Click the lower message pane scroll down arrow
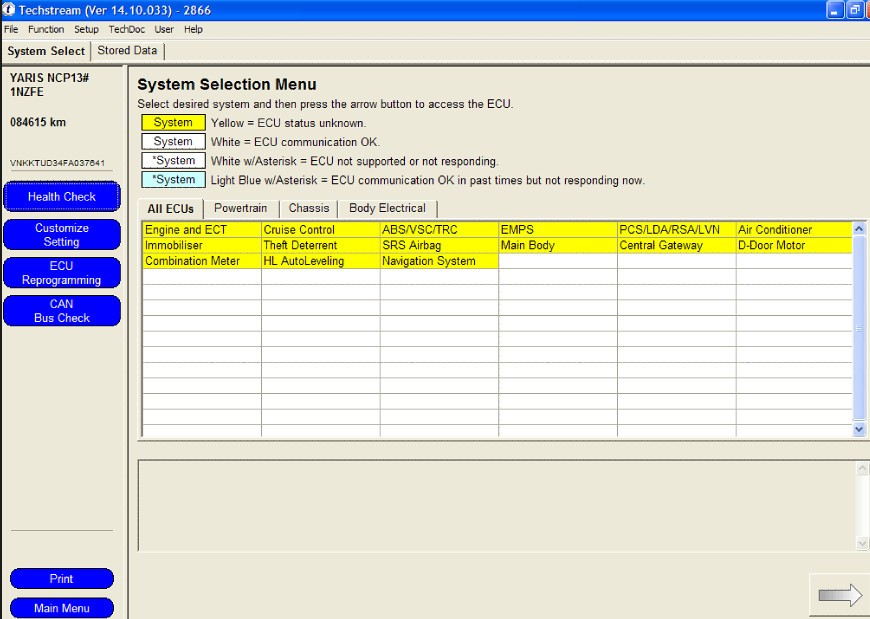Screen dimensions: 870x619 click(862, 543)
